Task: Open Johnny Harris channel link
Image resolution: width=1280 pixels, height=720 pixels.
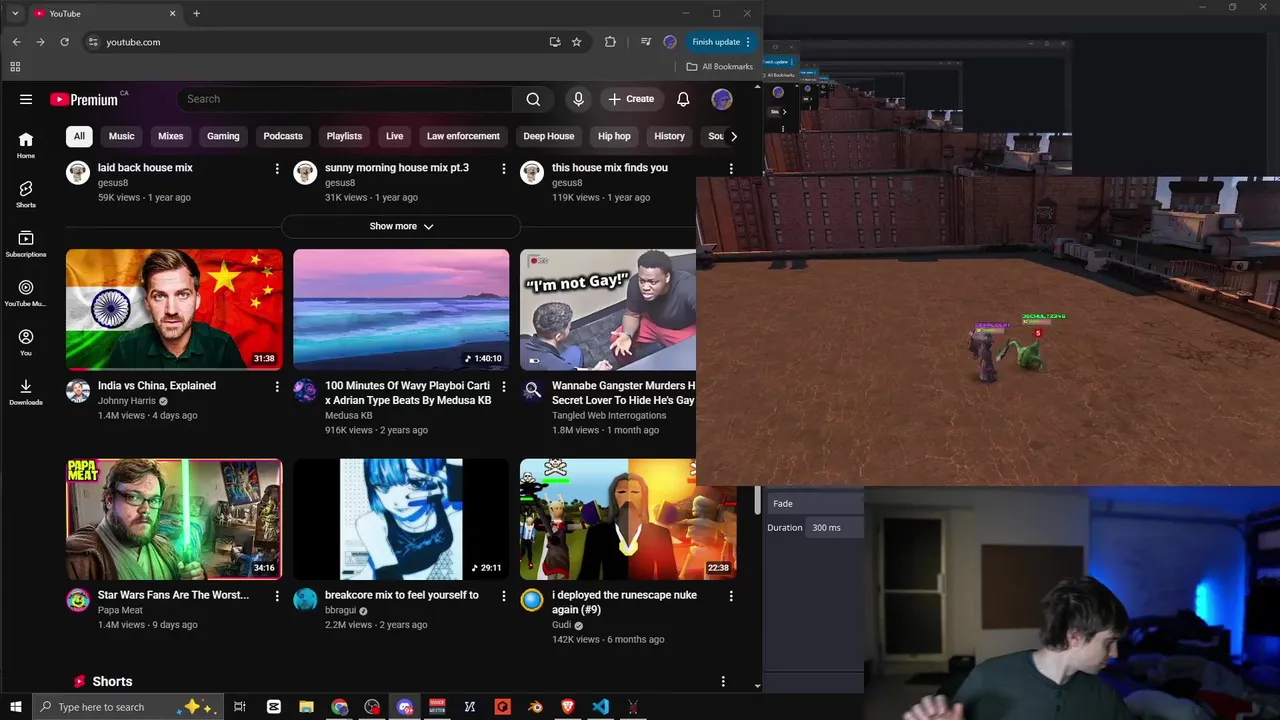Action: [x=127, y=401]
